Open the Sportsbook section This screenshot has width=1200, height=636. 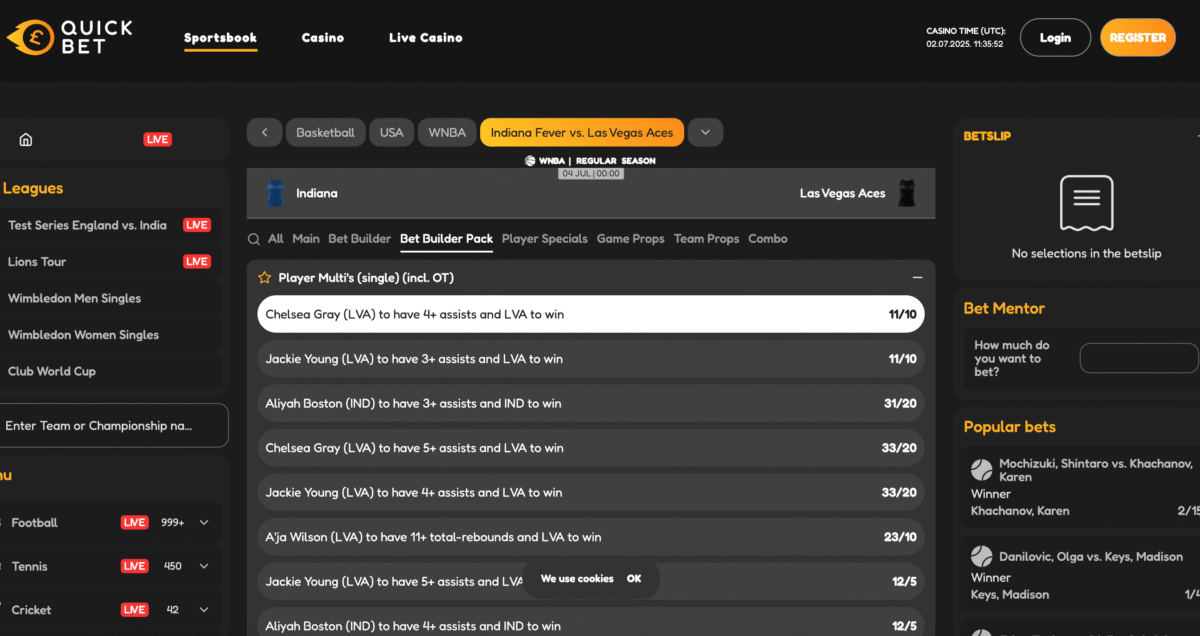[220, 38]
